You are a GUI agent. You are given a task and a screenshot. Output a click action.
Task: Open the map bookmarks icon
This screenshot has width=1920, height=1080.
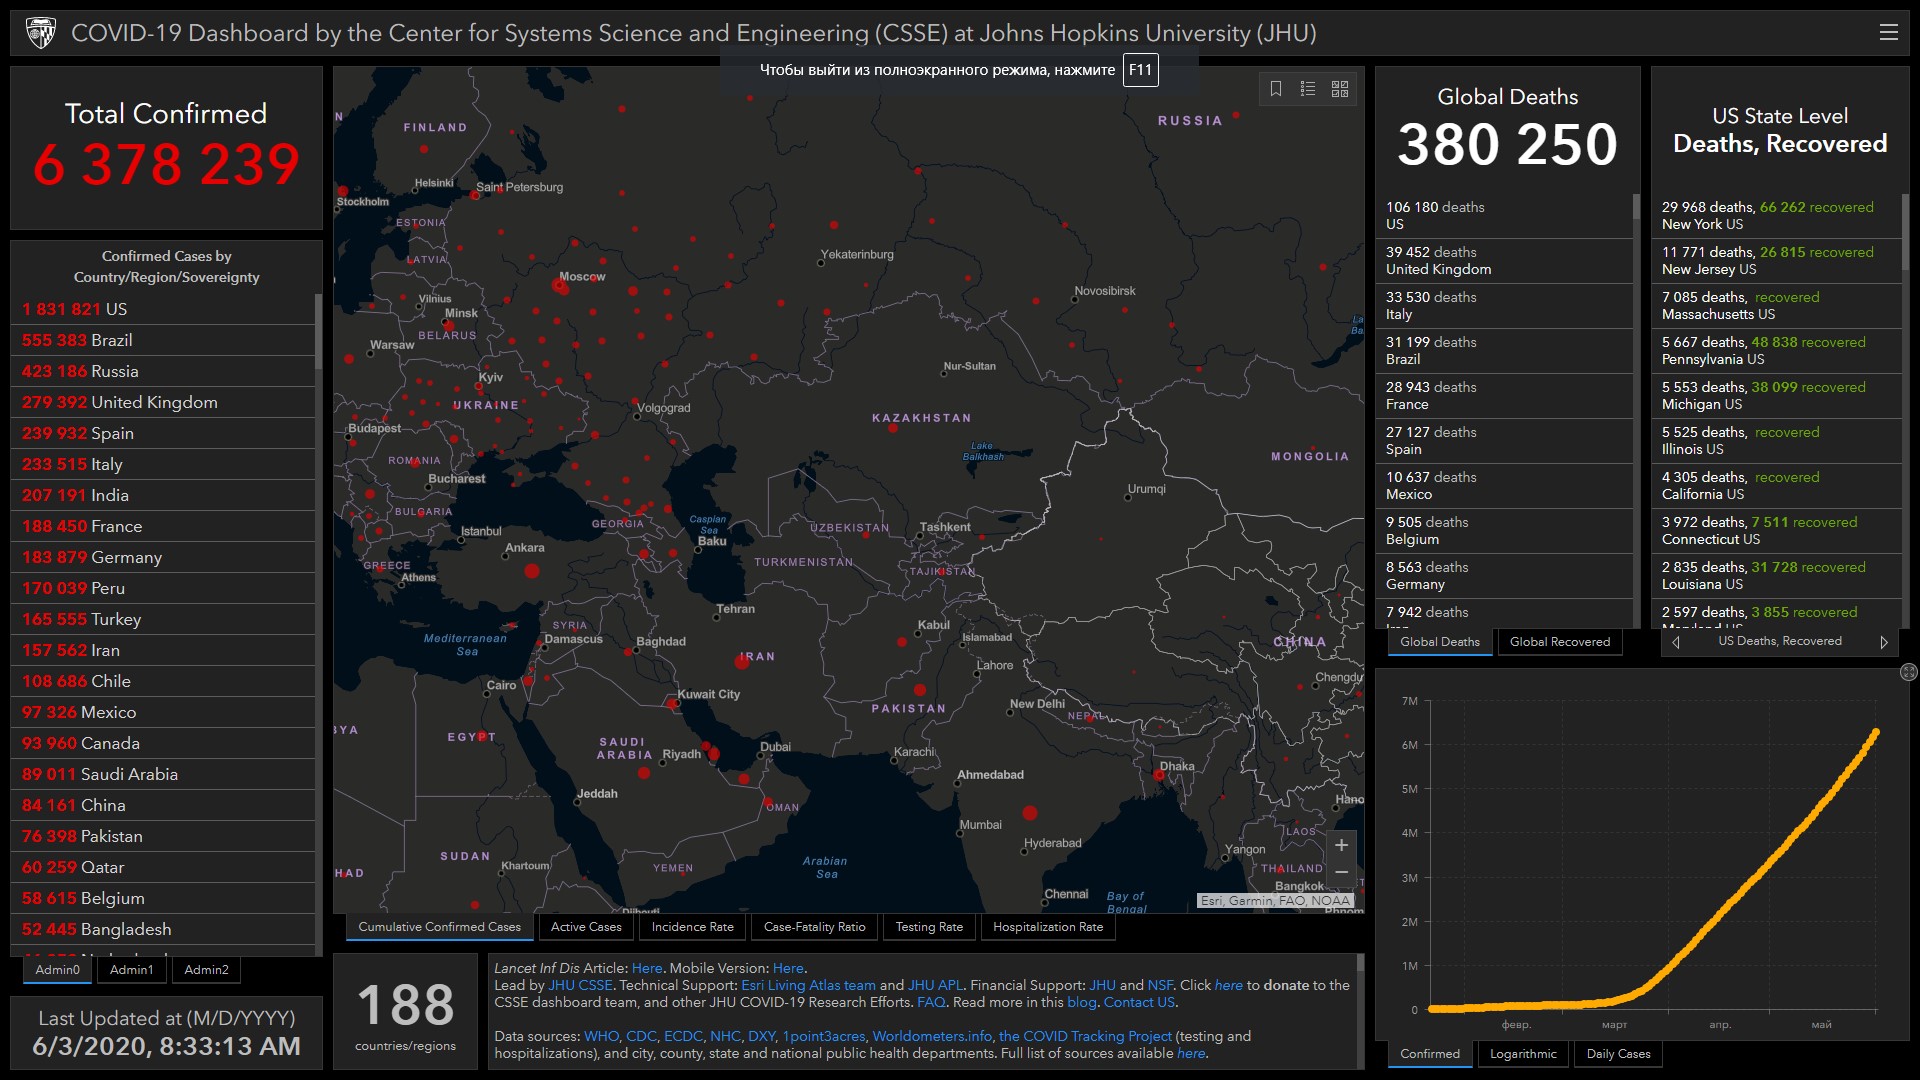tap(1276, 89)
